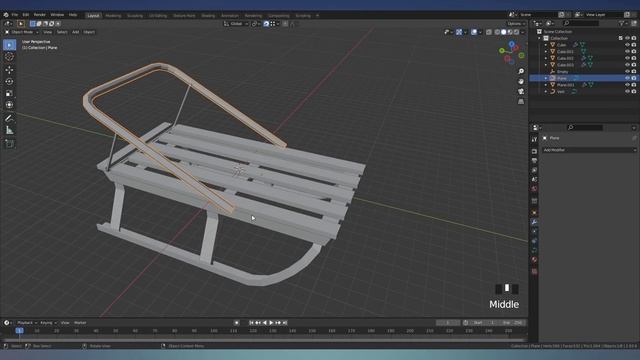Click the zoom view magnifier icon
Viewport: 640px width, 360px height.
[521, 71]
